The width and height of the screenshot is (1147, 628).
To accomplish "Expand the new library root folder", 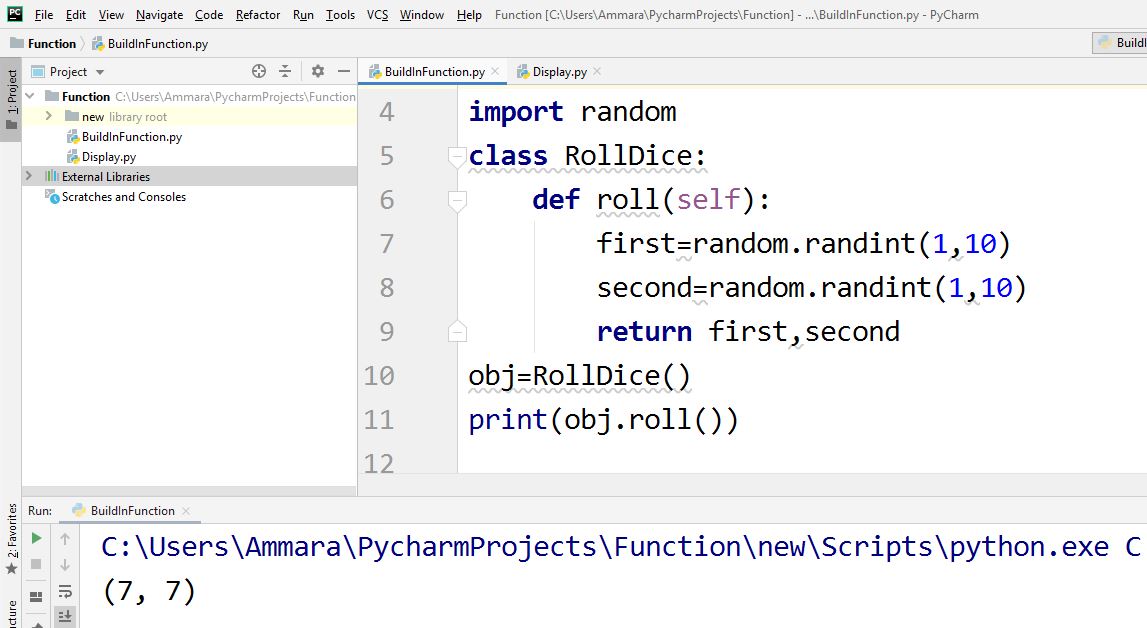I will (x=48, y=117).
